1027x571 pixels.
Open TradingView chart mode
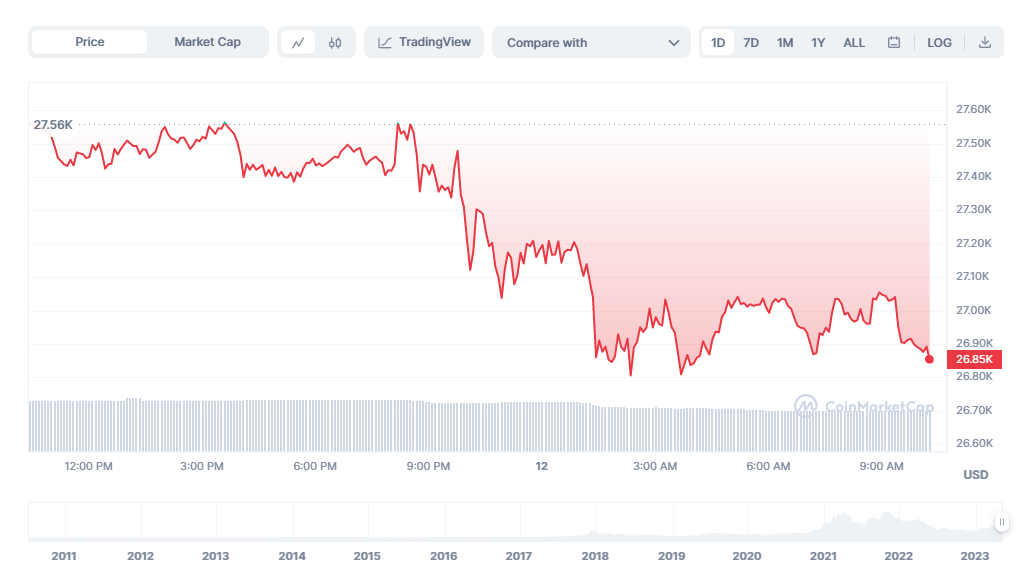[x=424, y=43]
